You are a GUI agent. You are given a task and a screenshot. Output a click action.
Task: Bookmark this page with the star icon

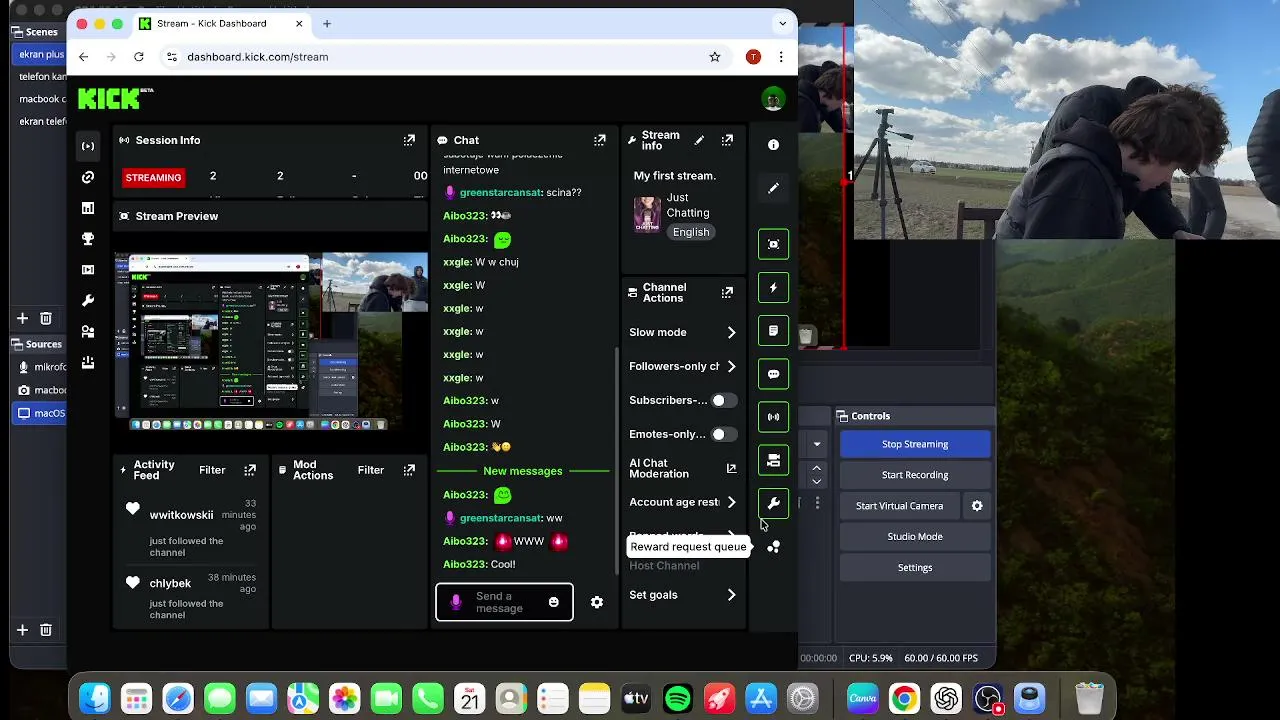[715, 57]
